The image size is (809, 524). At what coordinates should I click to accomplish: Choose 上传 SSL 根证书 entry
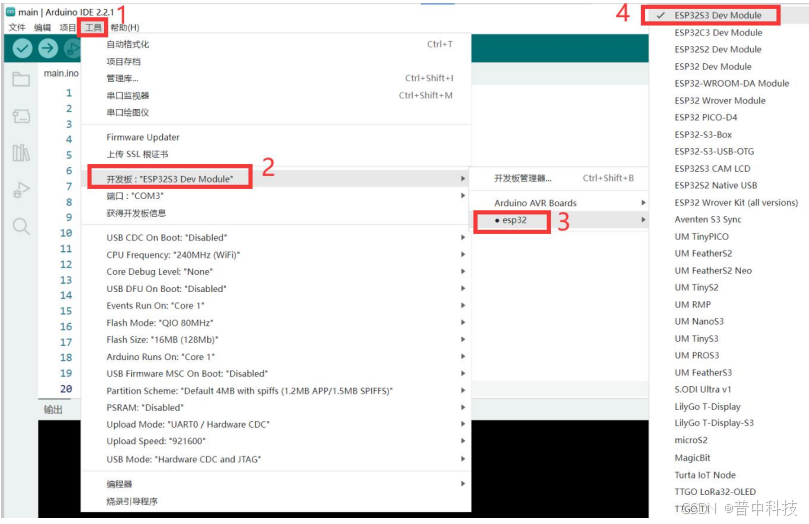[x=276, y=154]
